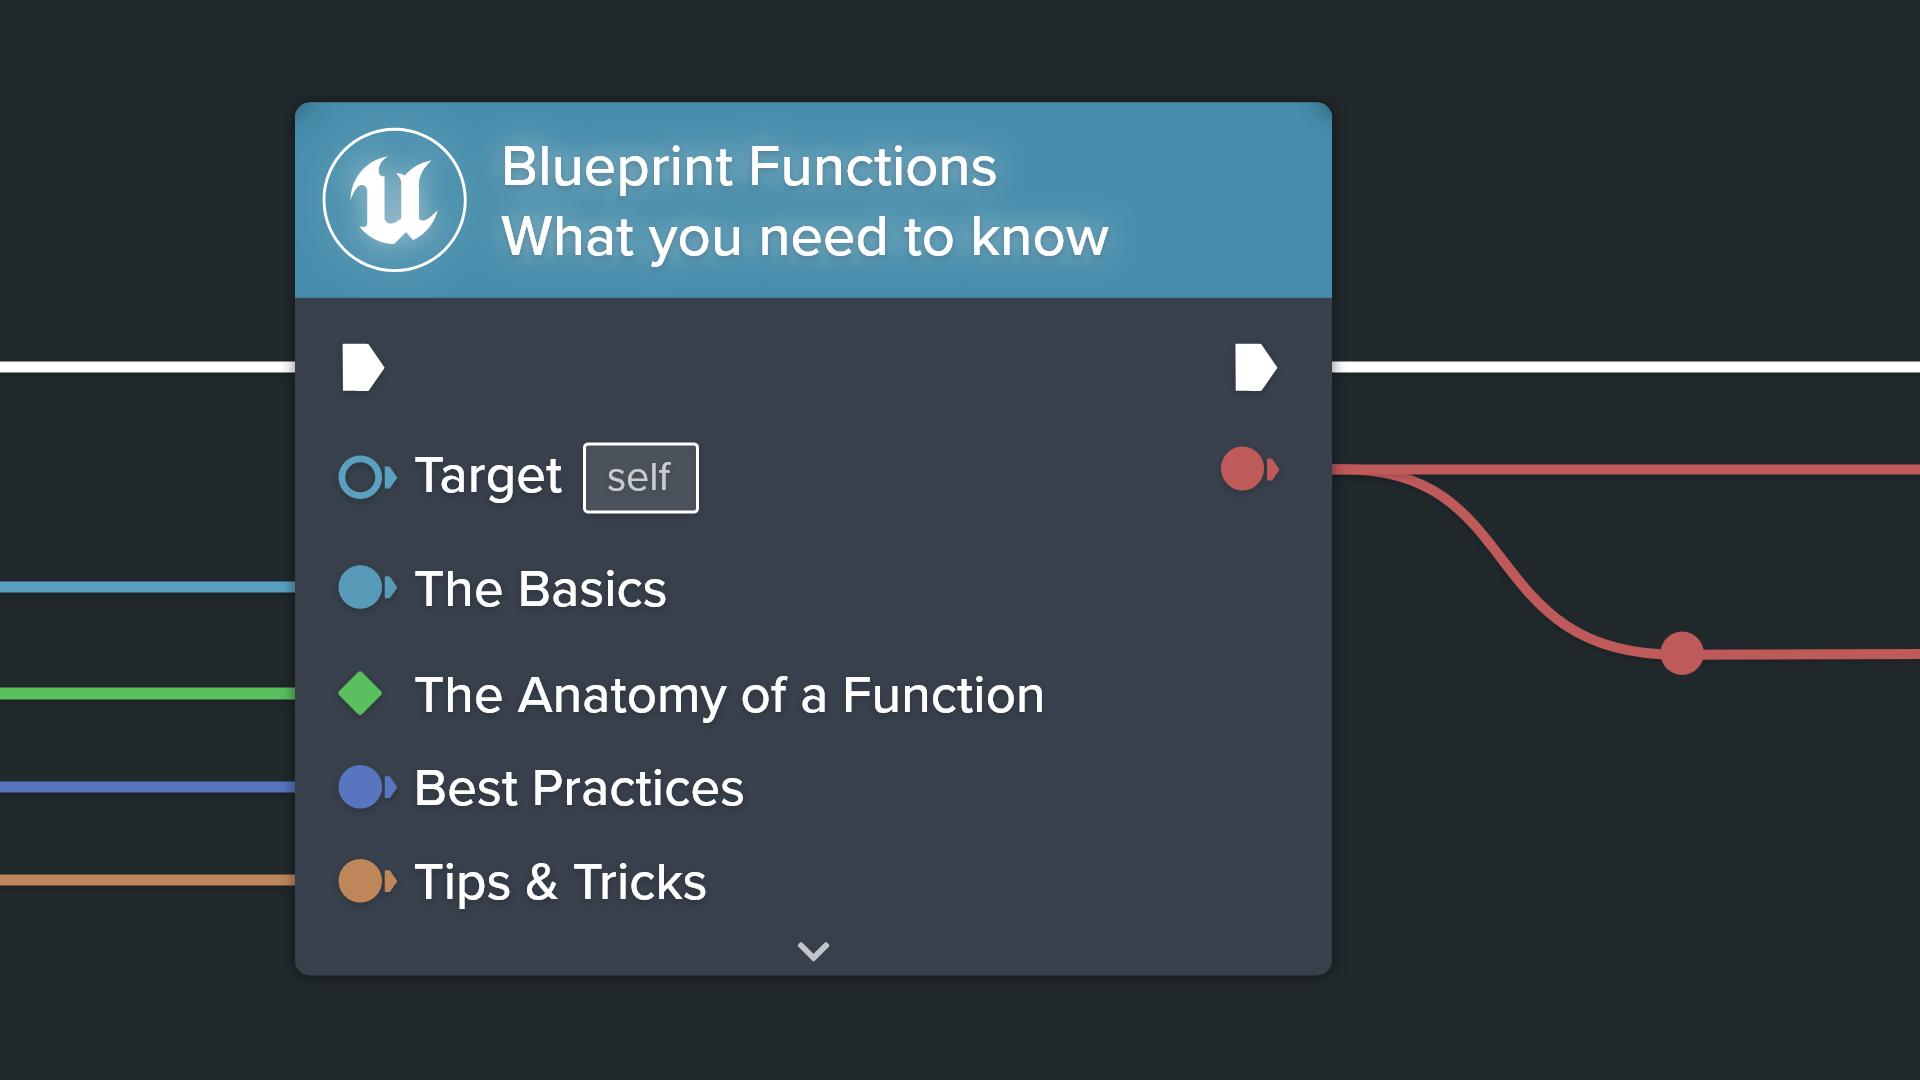Click the input execution pin
This screenshot has width=1920, height=1080.
(362, 367)
